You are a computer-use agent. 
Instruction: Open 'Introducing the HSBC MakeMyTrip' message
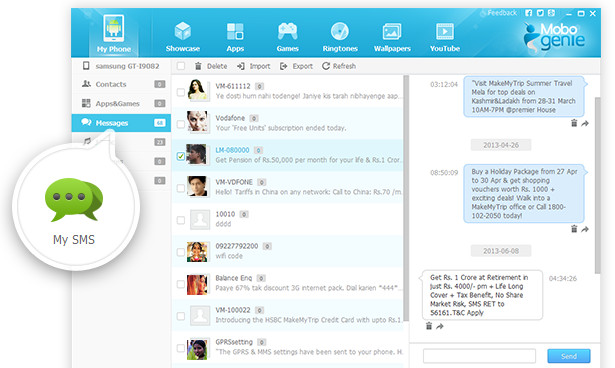point(308,320)
